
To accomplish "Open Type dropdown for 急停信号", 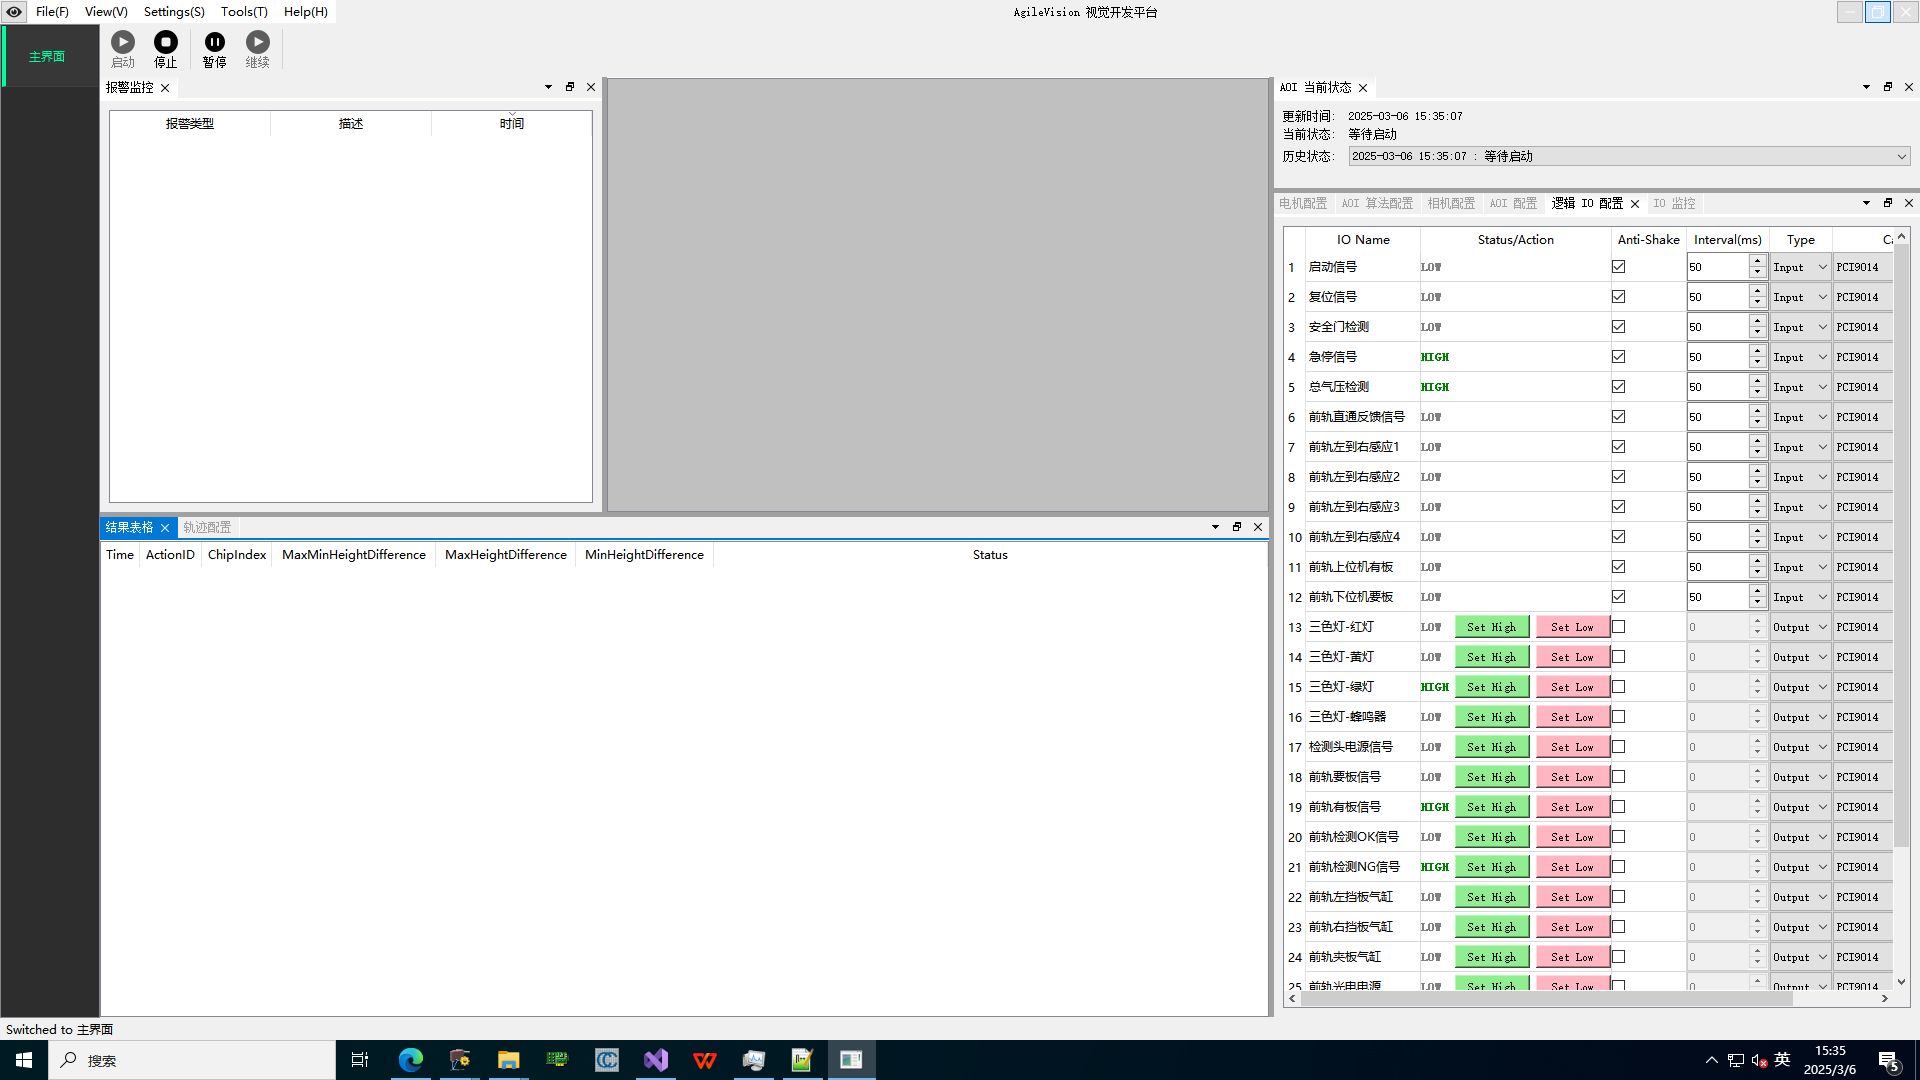I will (x=1800, y=357).
